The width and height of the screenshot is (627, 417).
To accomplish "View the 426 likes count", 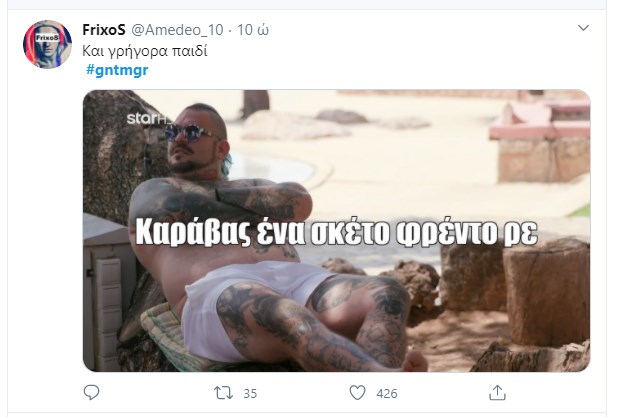I will [x=387, y=393].
